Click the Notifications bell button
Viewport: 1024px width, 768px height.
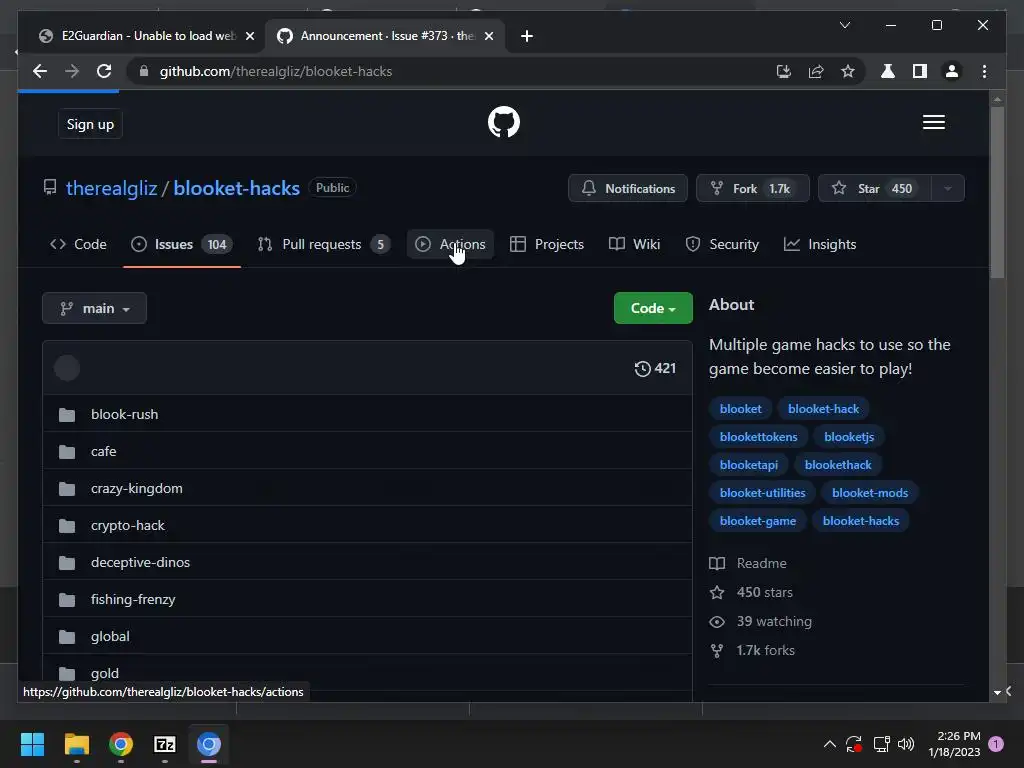pos(628,188)
